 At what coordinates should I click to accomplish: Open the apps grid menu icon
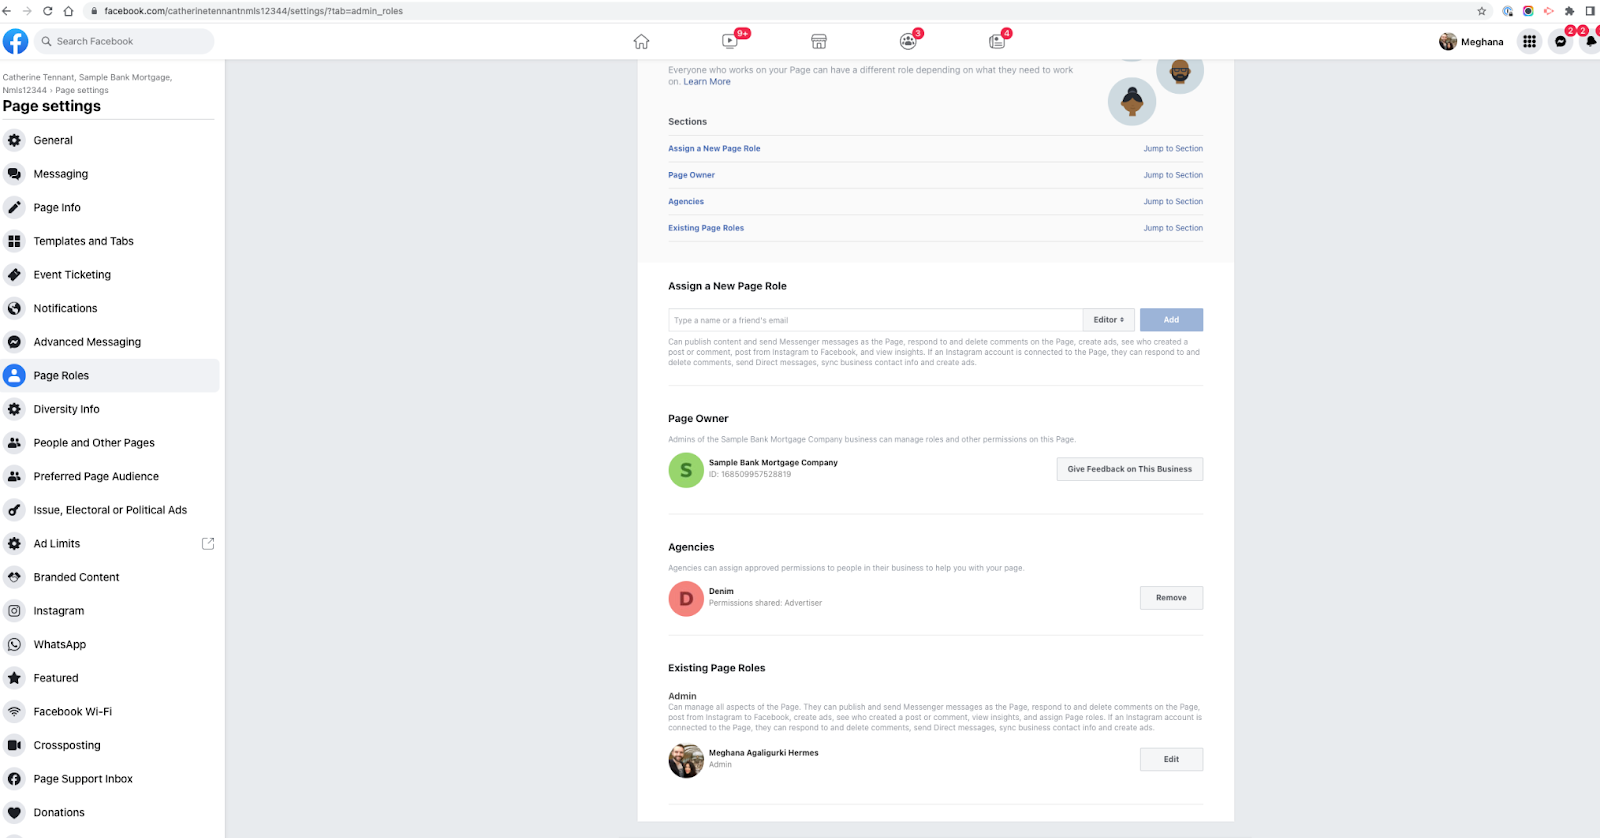[1529, 41]
